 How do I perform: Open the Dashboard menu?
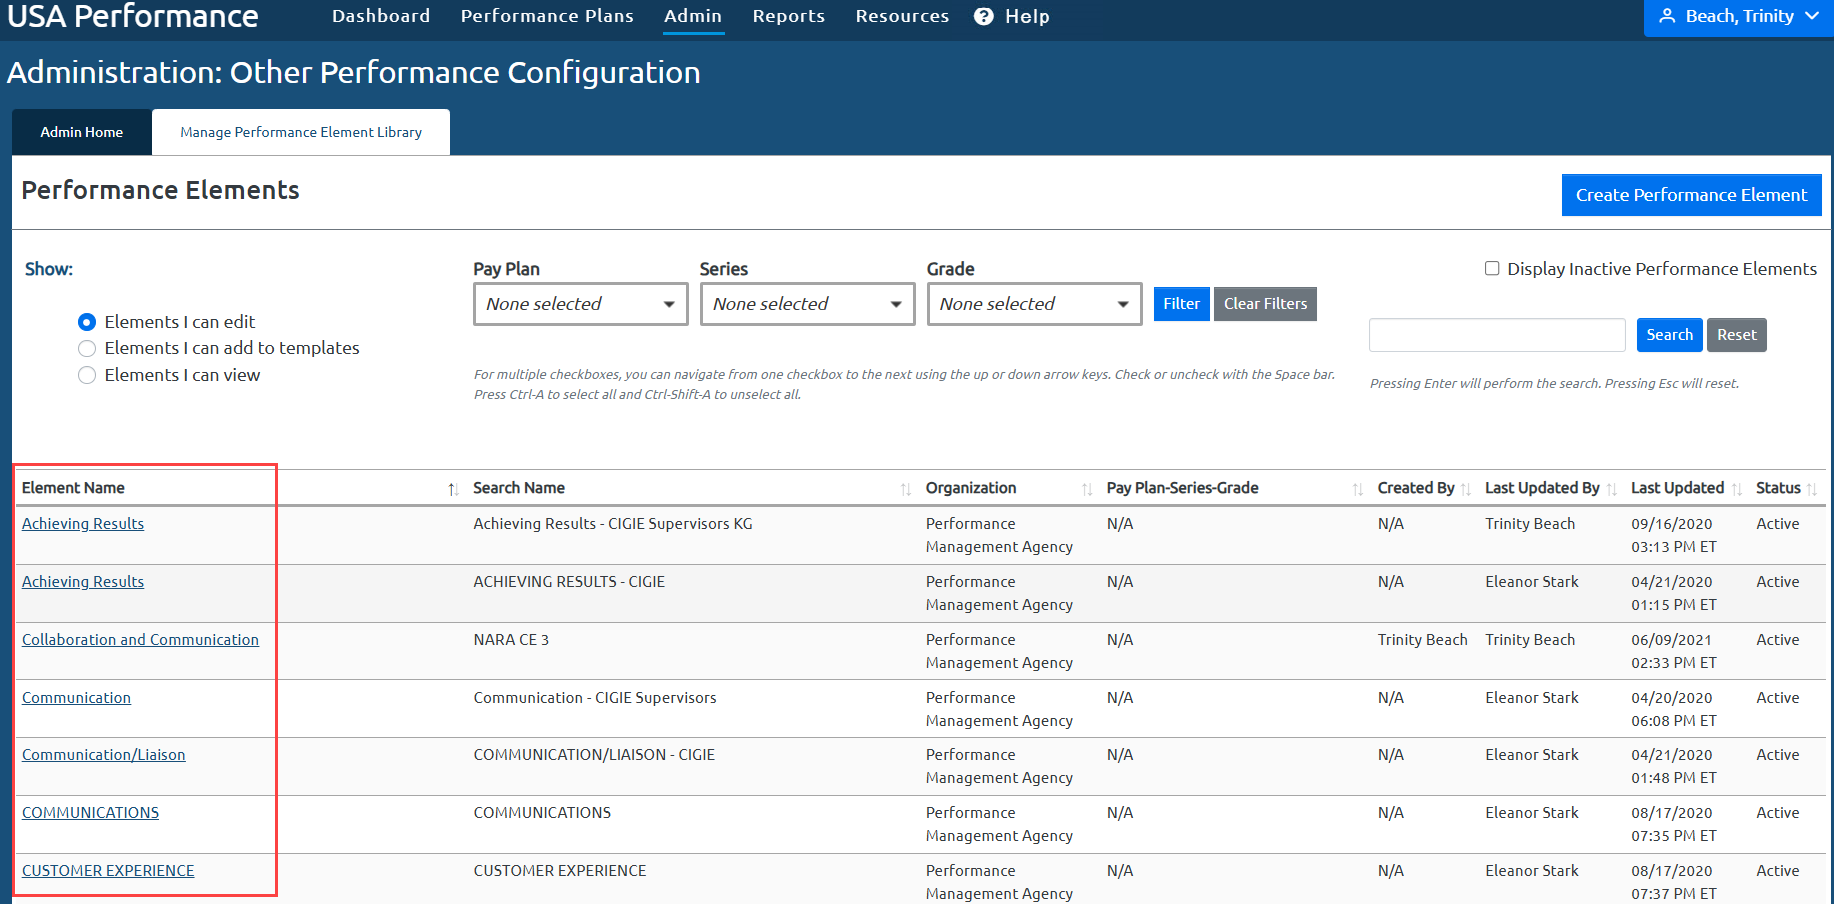[381, 16]
